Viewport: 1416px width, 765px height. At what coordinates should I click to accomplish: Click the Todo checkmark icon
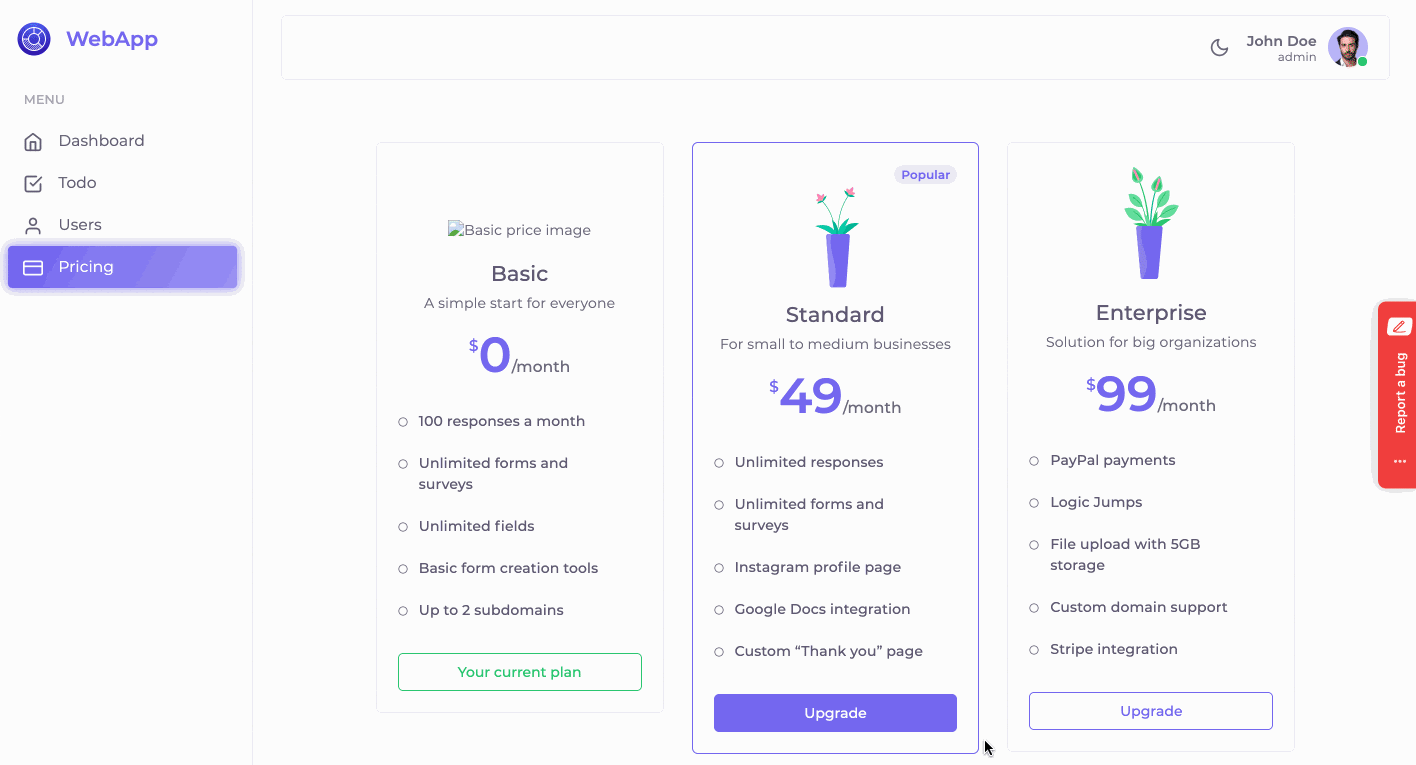pos(33,184)
